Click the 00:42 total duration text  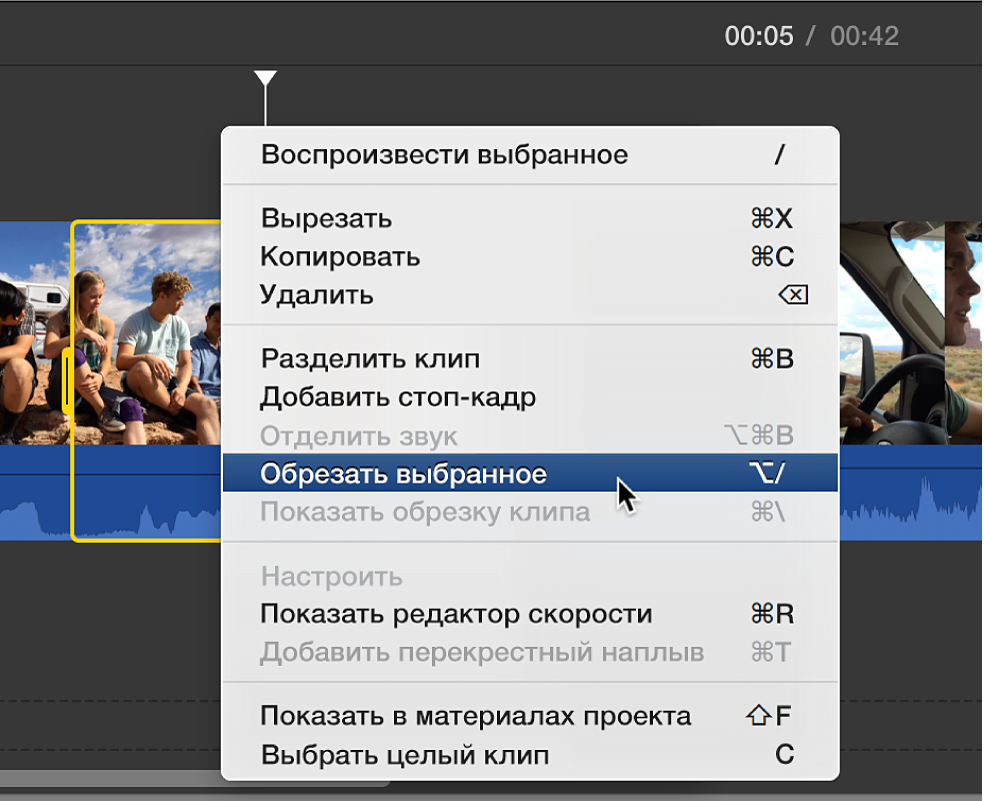pos(864,36)
